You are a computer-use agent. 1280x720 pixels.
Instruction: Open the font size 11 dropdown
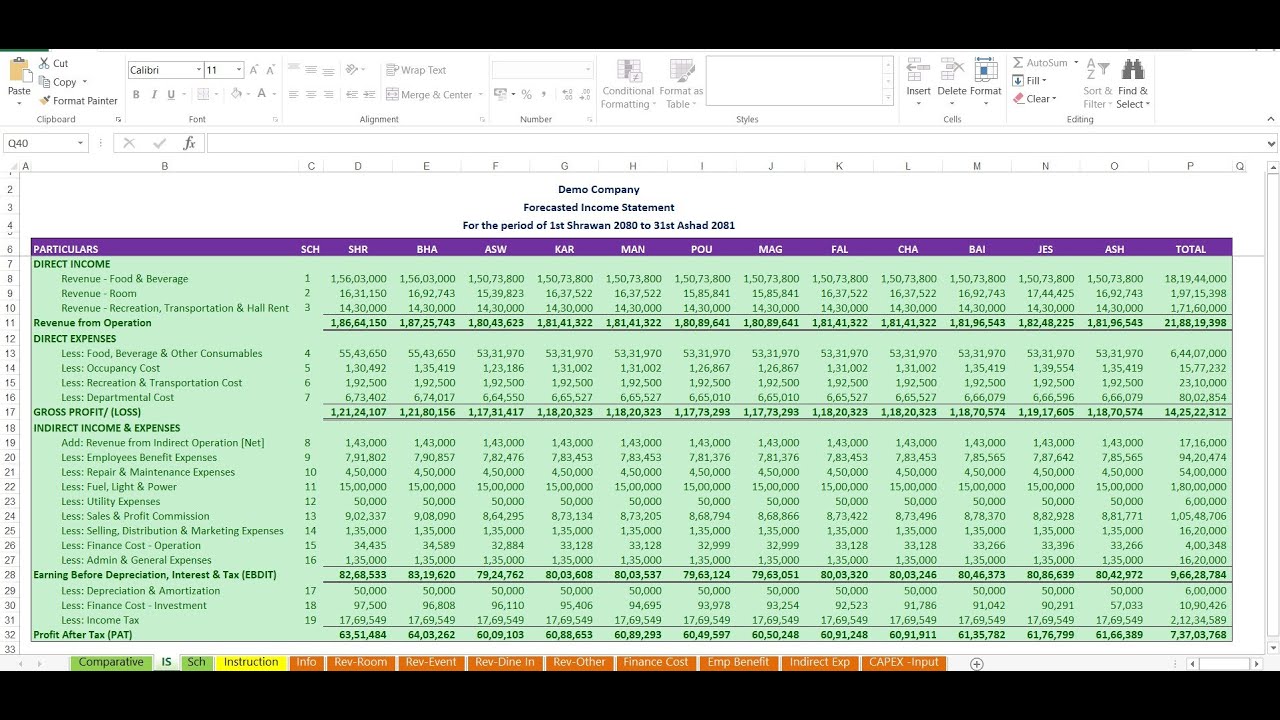click(239, 70)
